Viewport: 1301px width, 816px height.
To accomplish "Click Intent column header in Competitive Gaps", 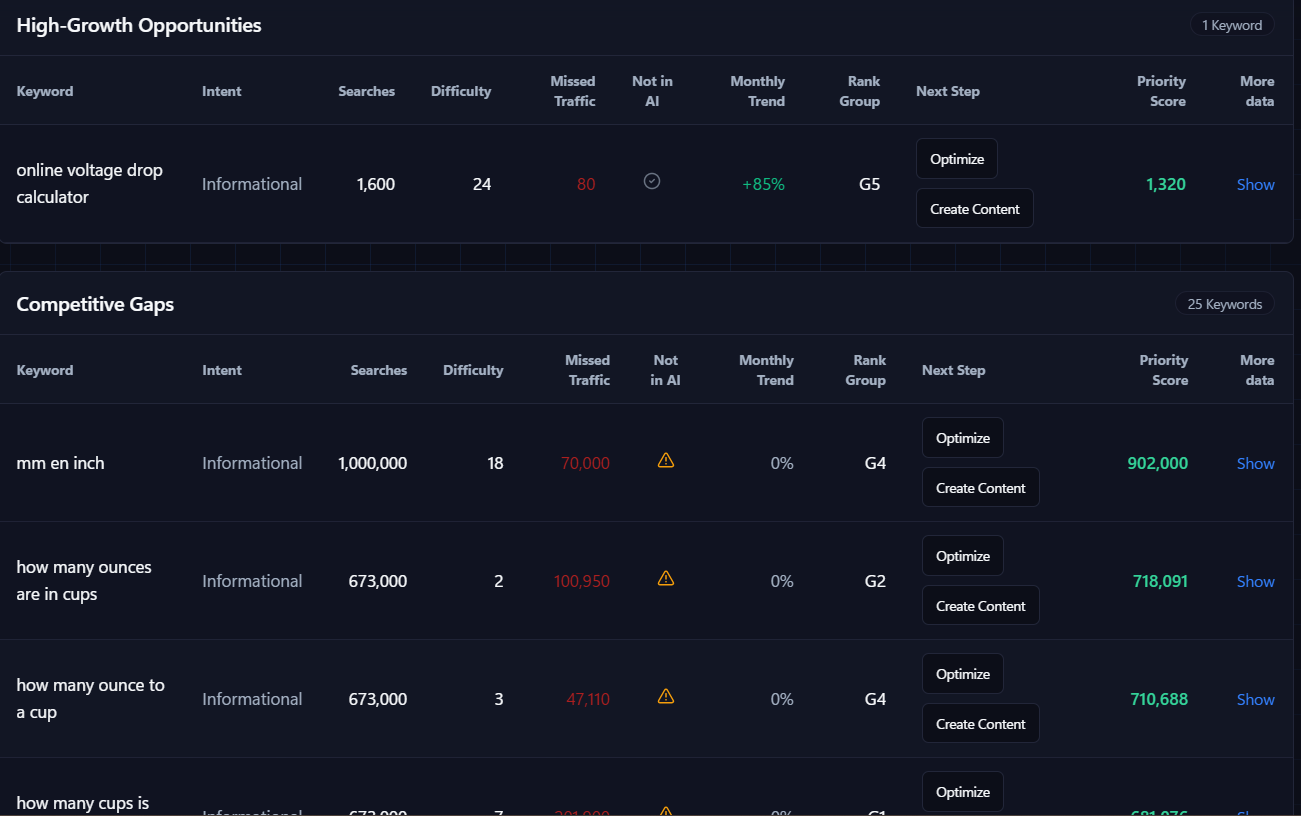I will click(222, 370).
